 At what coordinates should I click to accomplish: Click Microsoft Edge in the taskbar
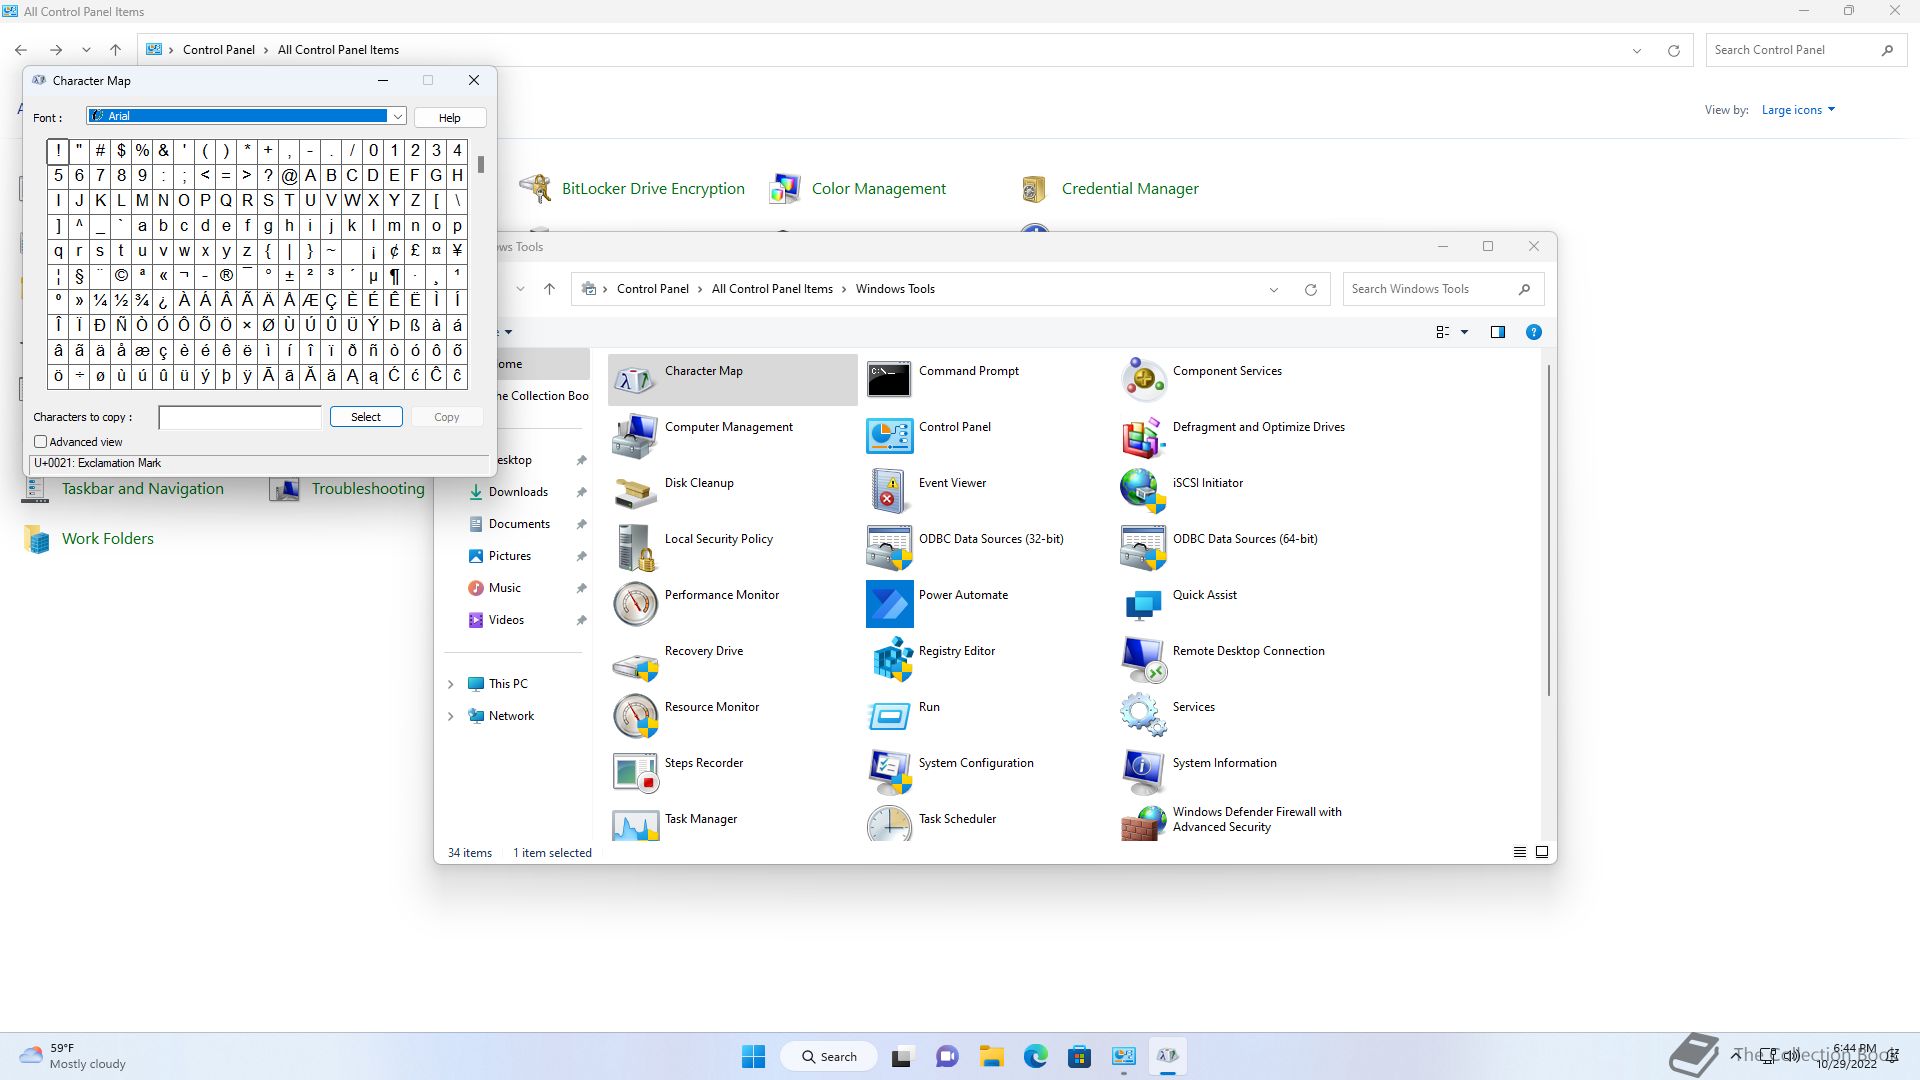click(x=1035, y=1056)
